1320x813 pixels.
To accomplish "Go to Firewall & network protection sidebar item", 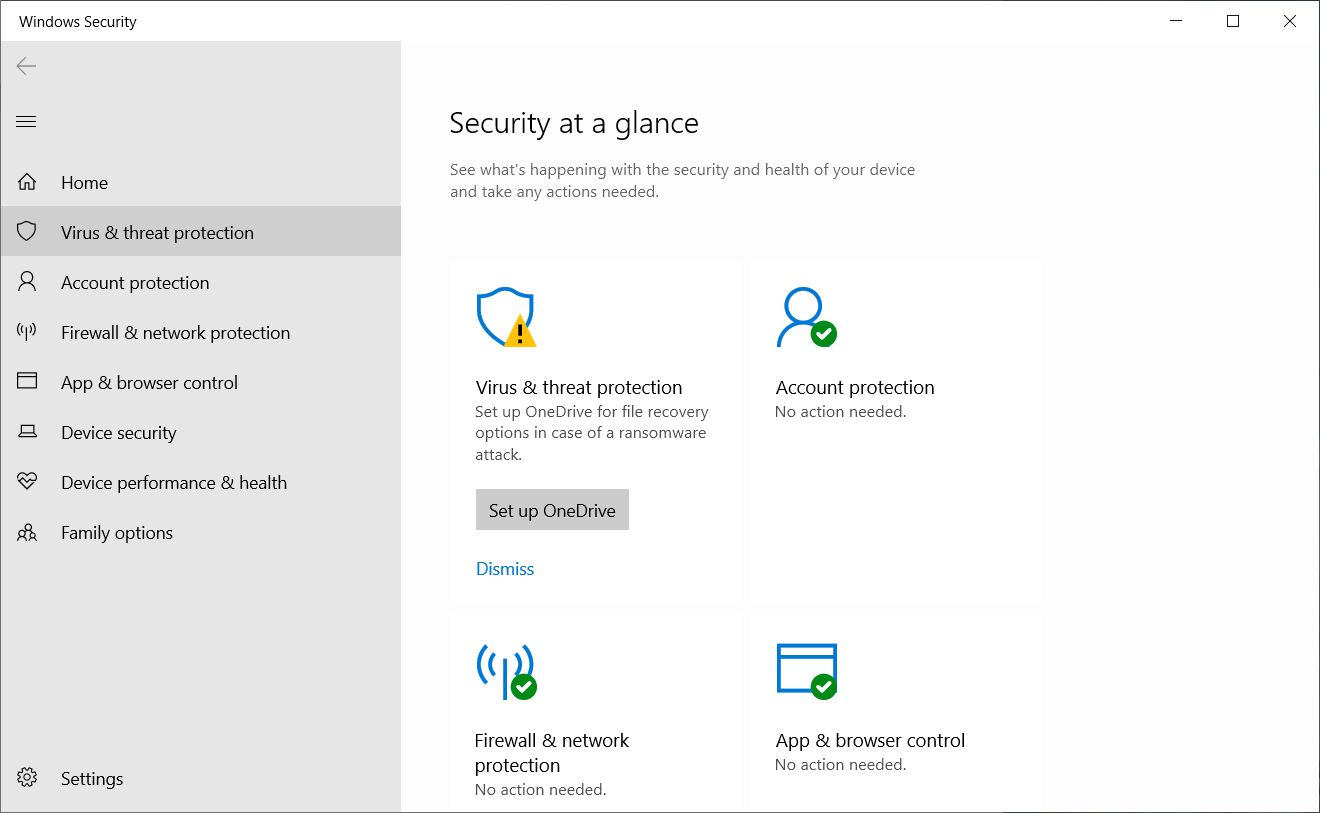I will 200,332.
